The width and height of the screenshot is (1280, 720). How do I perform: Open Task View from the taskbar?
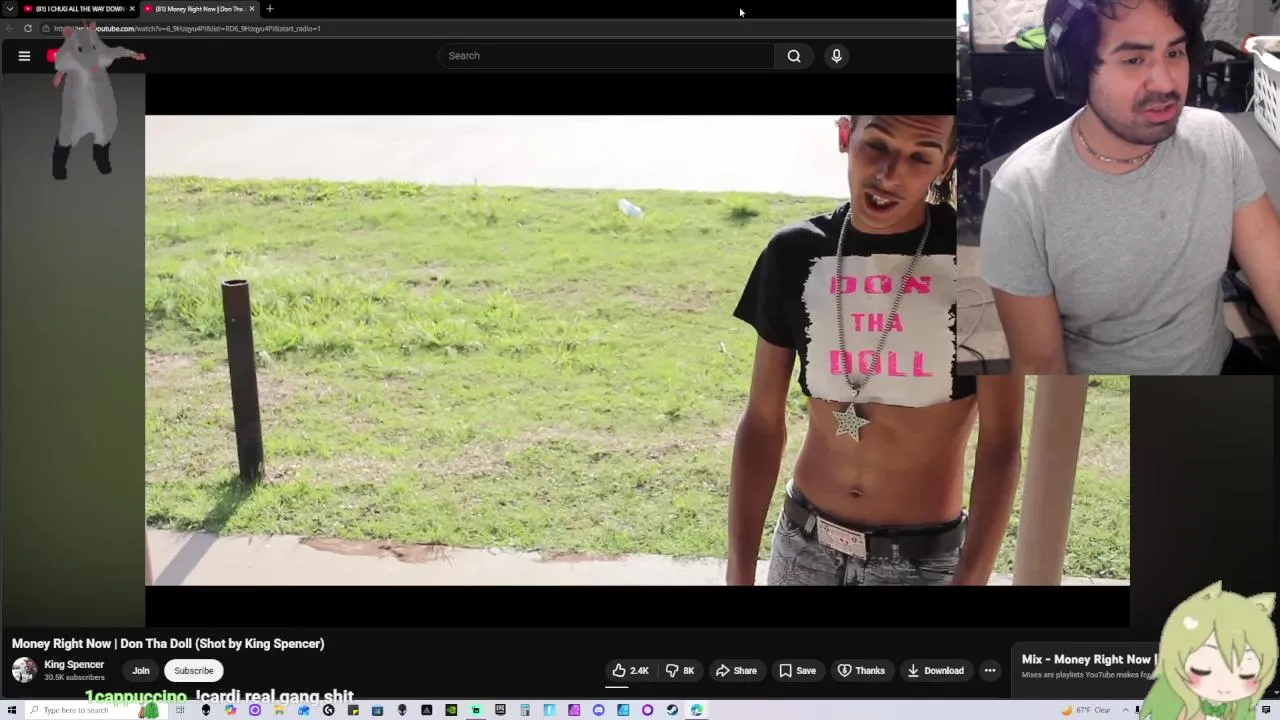180,710
